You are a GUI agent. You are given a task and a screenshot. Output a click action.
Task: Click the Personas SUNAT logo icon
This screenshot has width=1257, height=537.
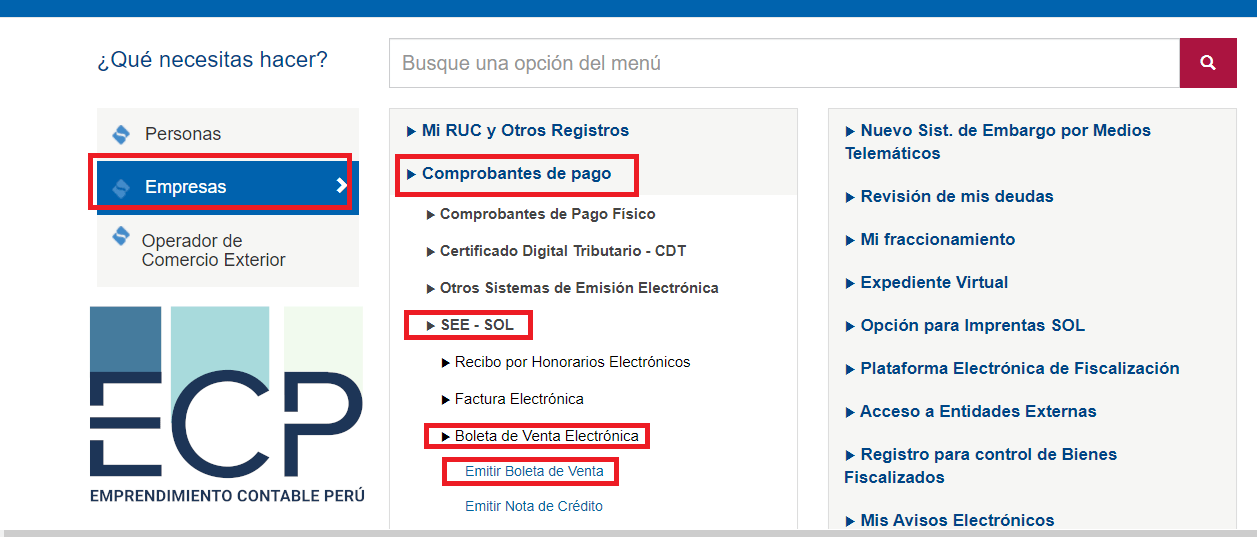[x=121, y=134]
